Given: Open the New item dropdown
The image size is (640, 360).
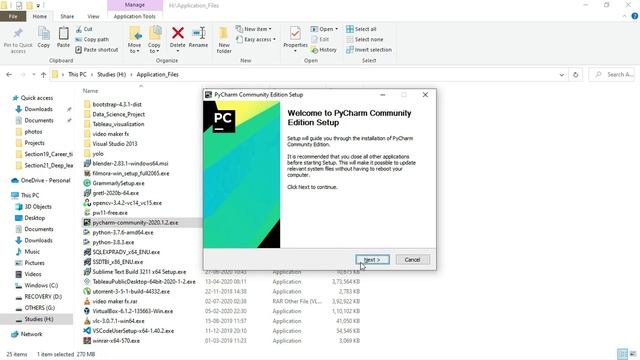Looking at the screenshot, I should tap(253, 29).
